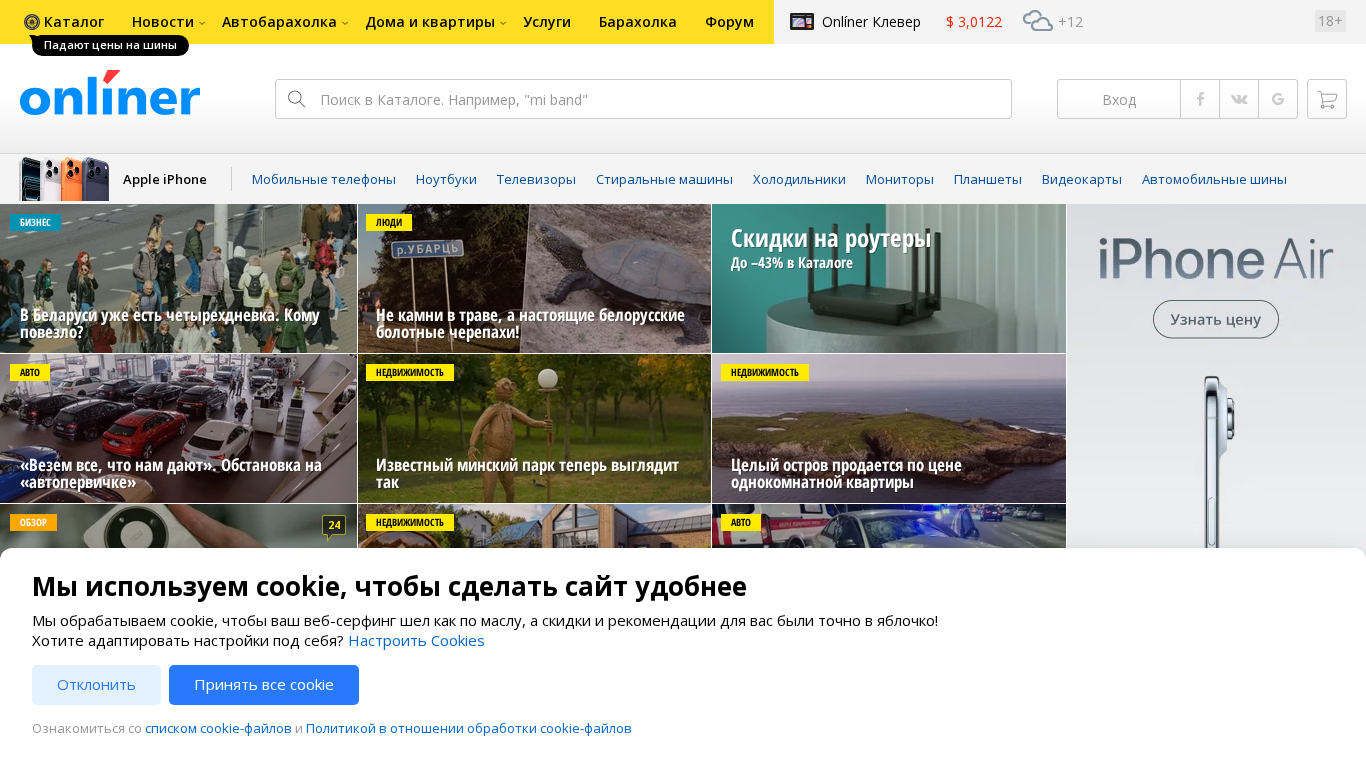1366x768 pixels.
Task: Click the Каталог menu label
Action: 74,22
